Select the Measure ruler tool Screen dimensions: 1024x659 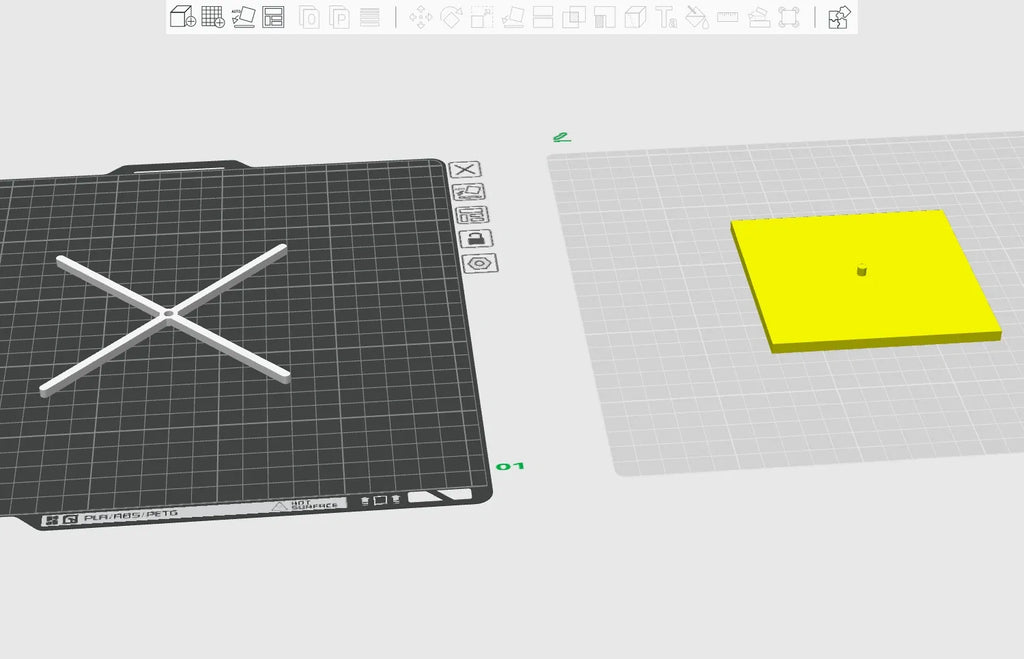click(728, 17)
